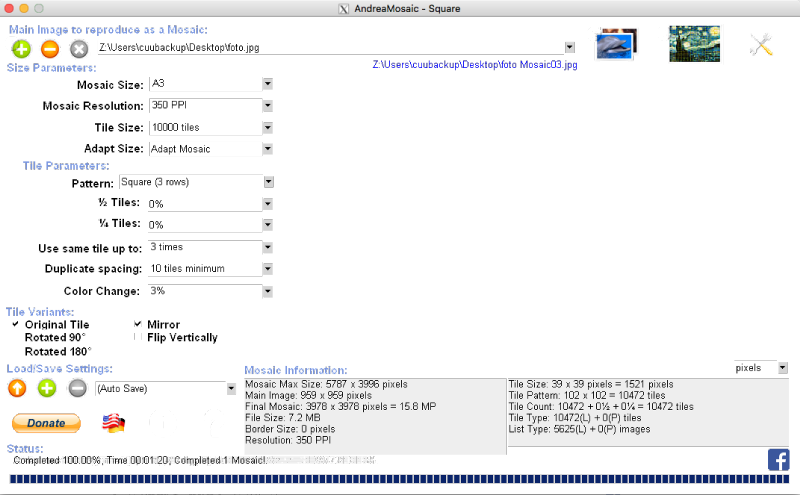
Task: Select the 'Tile Count: 10472' info line
Action: click(601, 407)
